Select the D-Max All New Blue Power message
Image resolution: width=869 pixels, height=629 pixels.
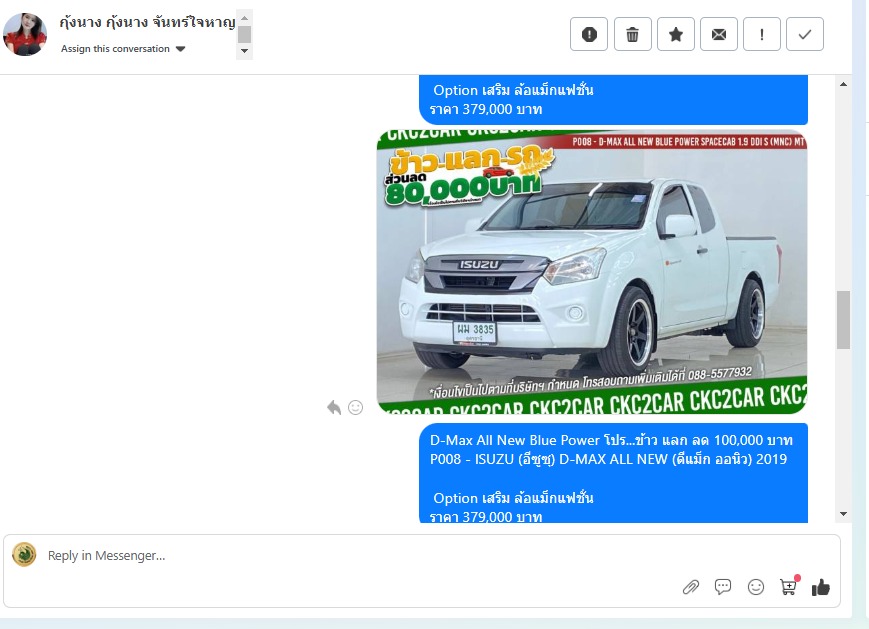point(614,473)
